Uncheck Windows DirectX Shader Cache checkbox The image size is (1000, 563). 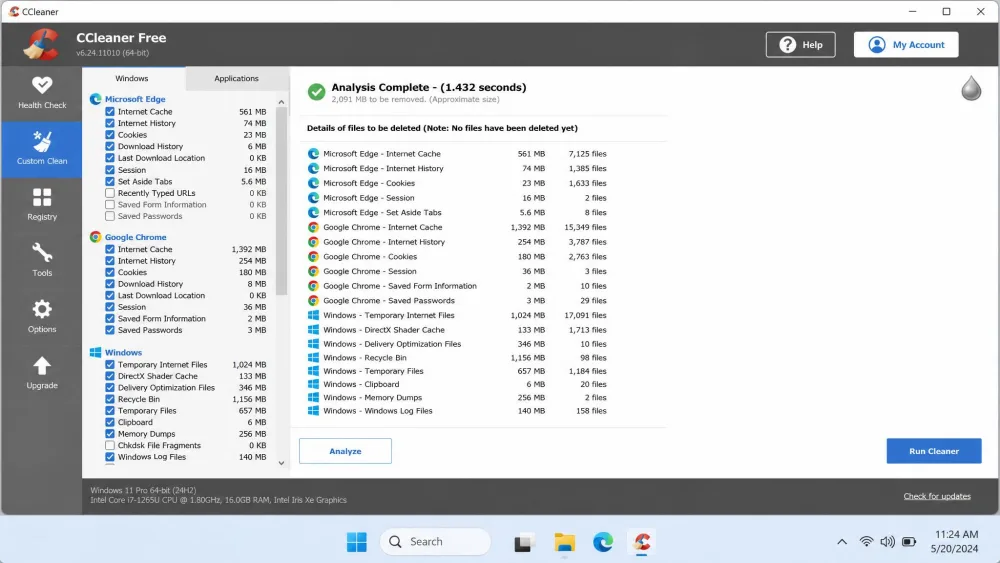110,376
